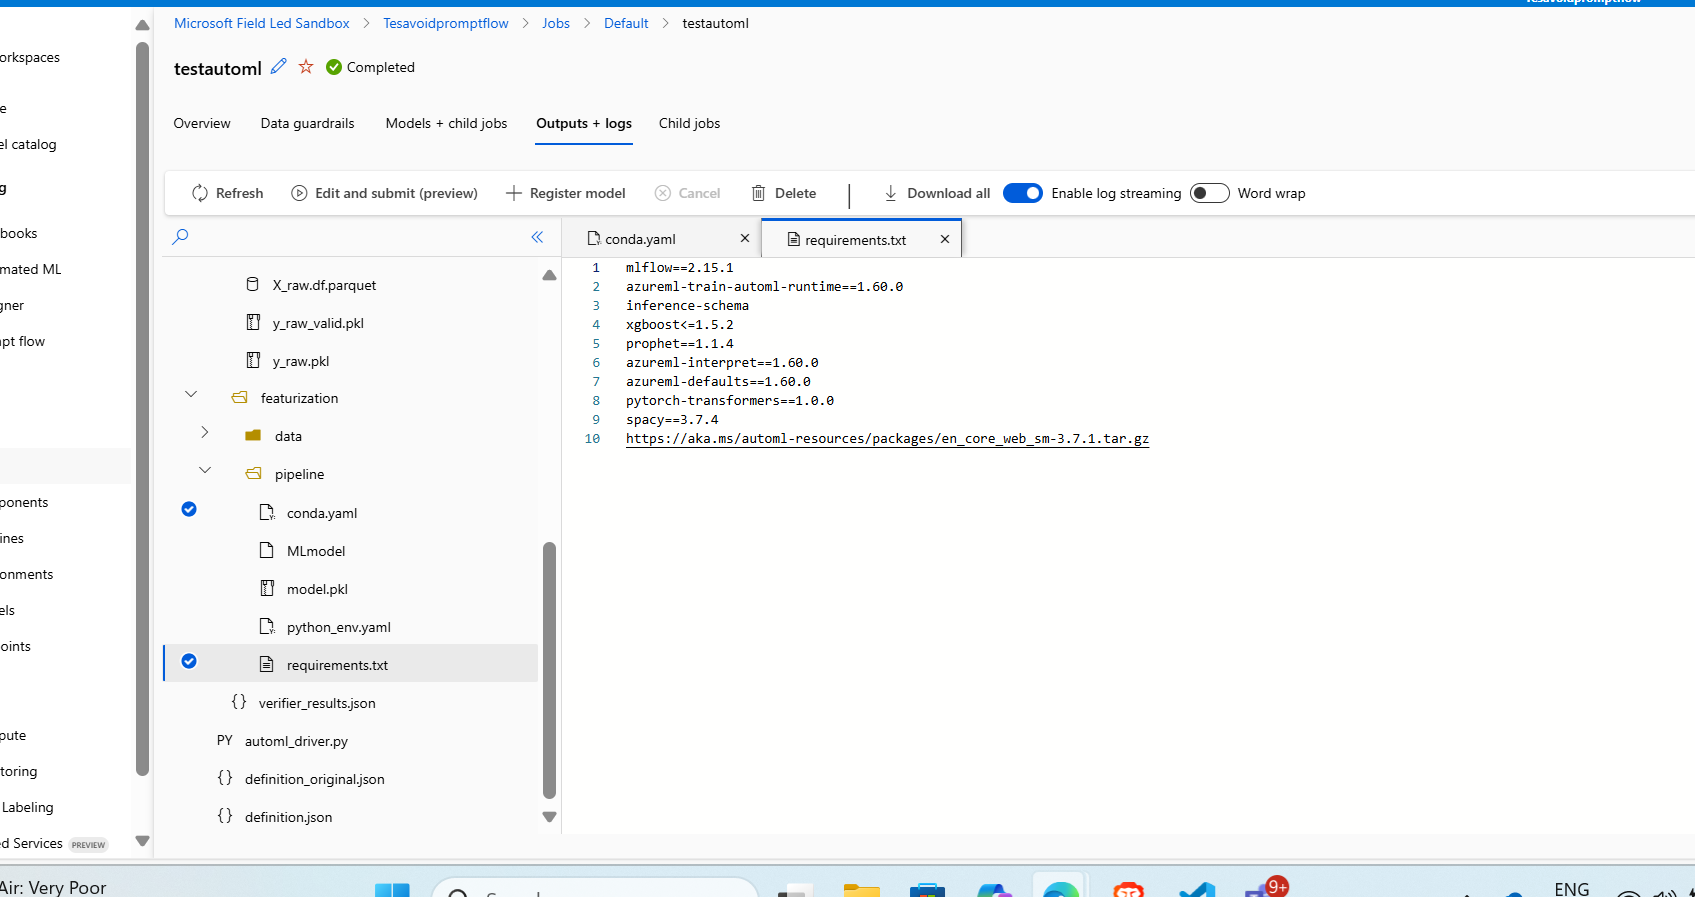The width and height of the screenshot is (1695, 897).
Task: Open the Data guardrails tab
Action: [x=308, y=123]
